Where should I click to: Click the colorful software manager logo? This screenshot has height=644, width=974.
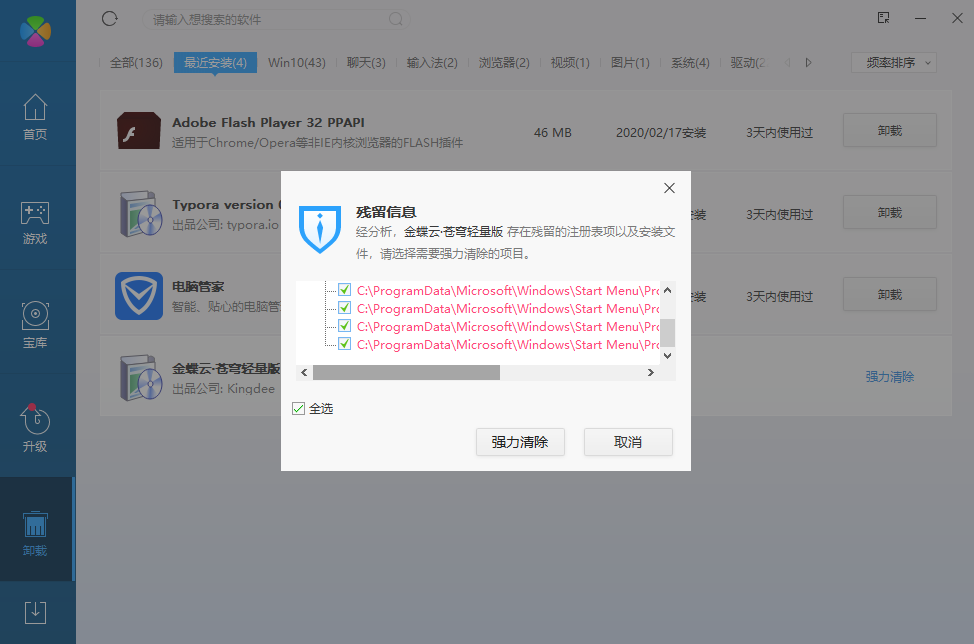coord(35,32)
